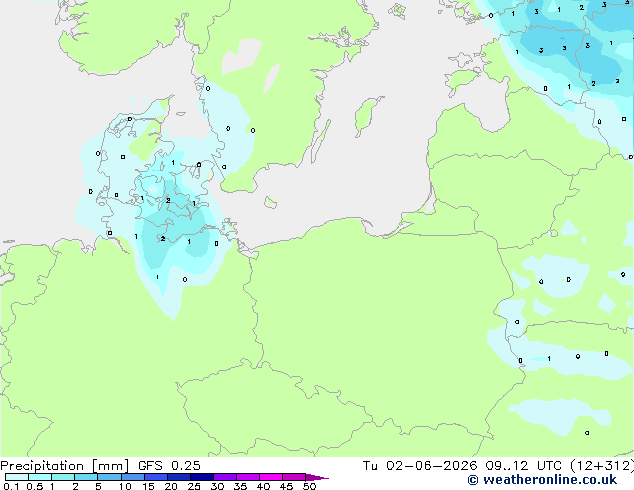
Task: Click the 0.5–1 mm legend swatch
Action: [x=40, y=477]
